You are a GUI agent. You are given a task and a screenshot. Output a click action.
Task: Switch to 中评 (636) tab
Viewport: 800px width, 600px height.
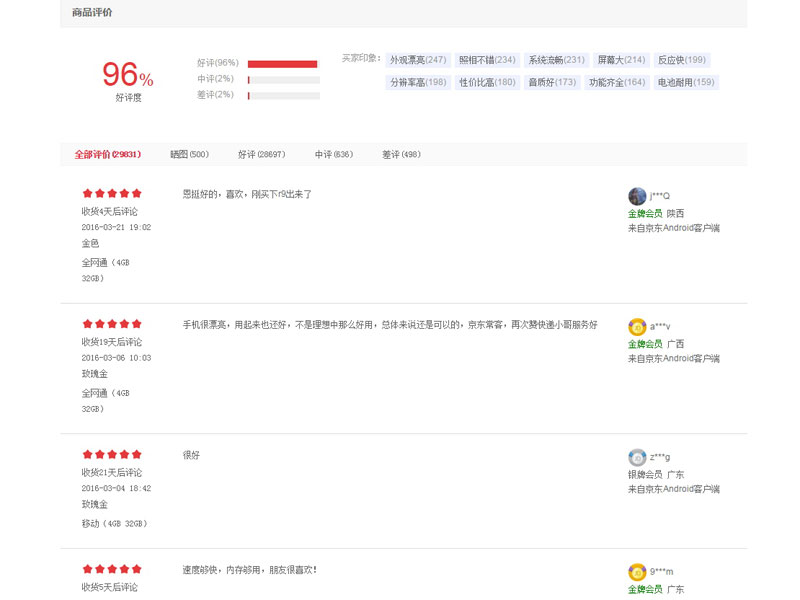point(334,155)
